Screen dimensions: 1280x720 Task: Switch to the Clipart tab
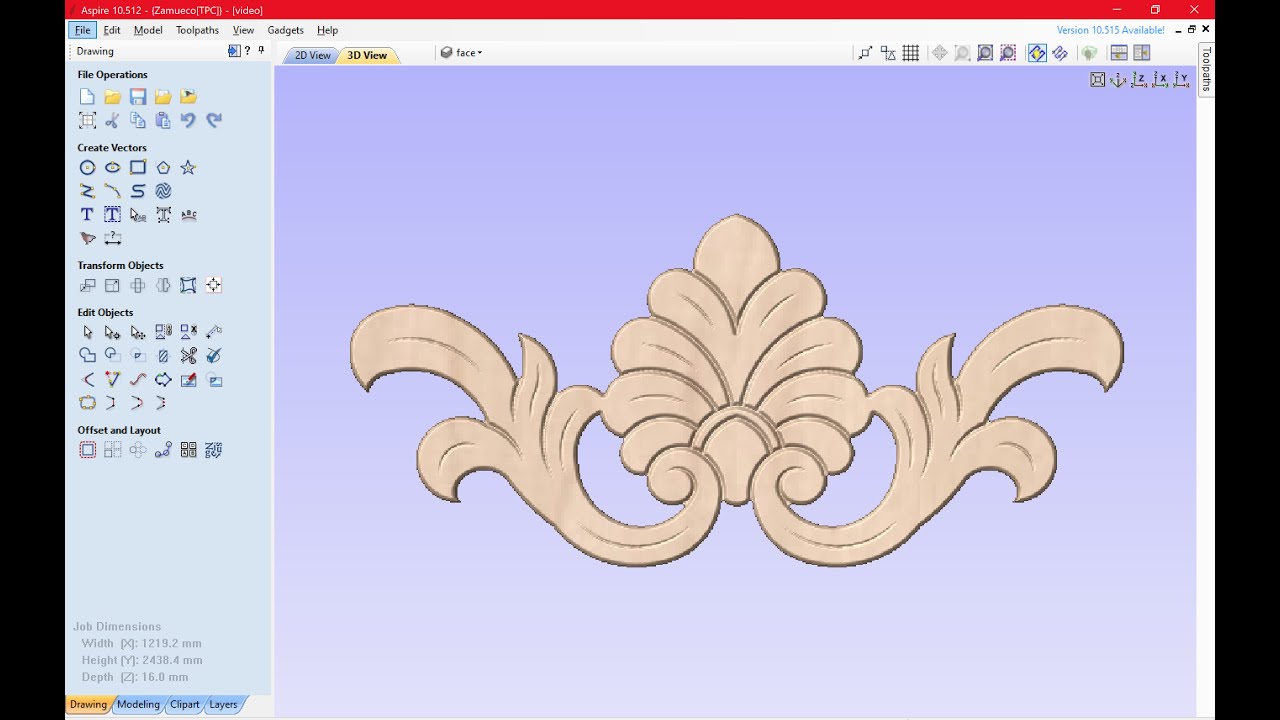click(x=184, y=704)
